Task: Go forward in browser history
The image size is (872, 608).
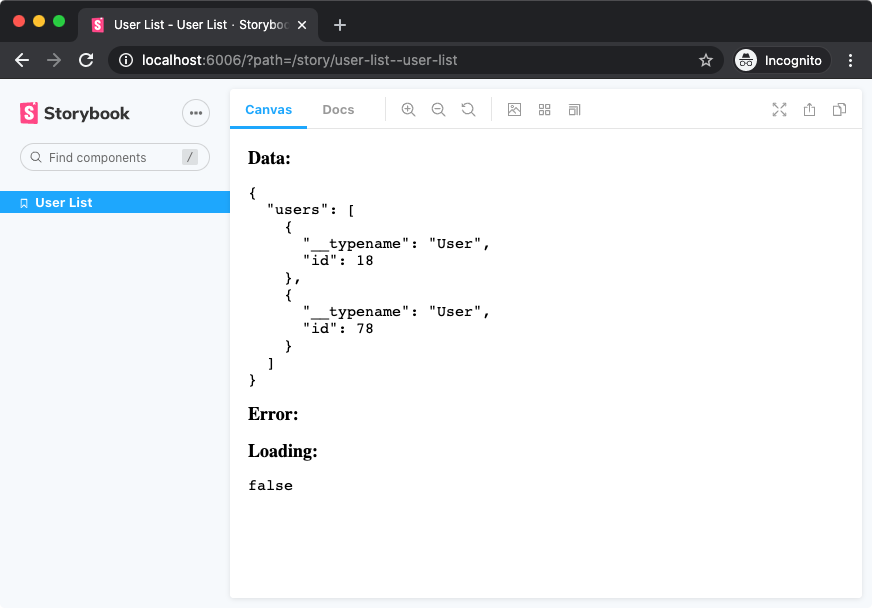Action: (x=54, y=60)
